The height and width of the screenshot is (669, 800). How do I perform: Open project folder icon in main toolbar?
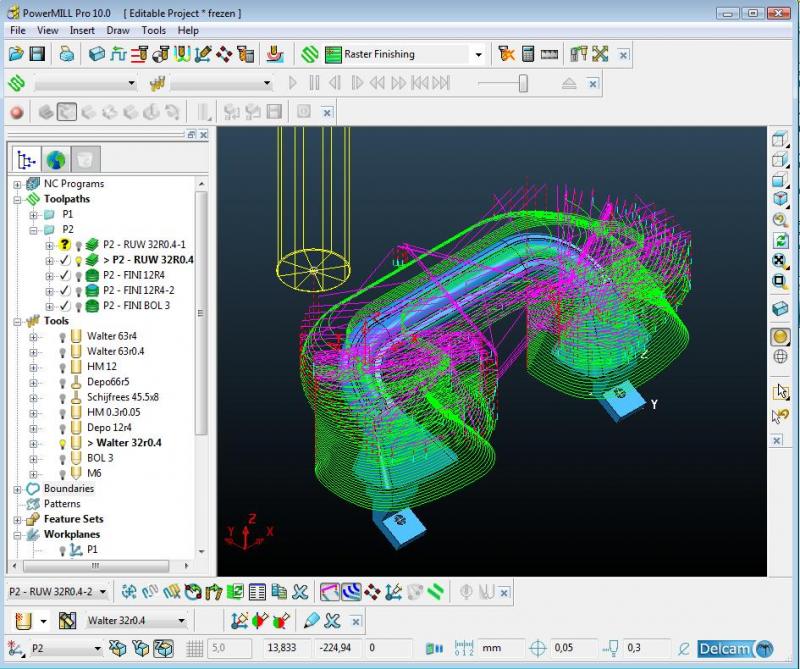click(x=16, y=54)
